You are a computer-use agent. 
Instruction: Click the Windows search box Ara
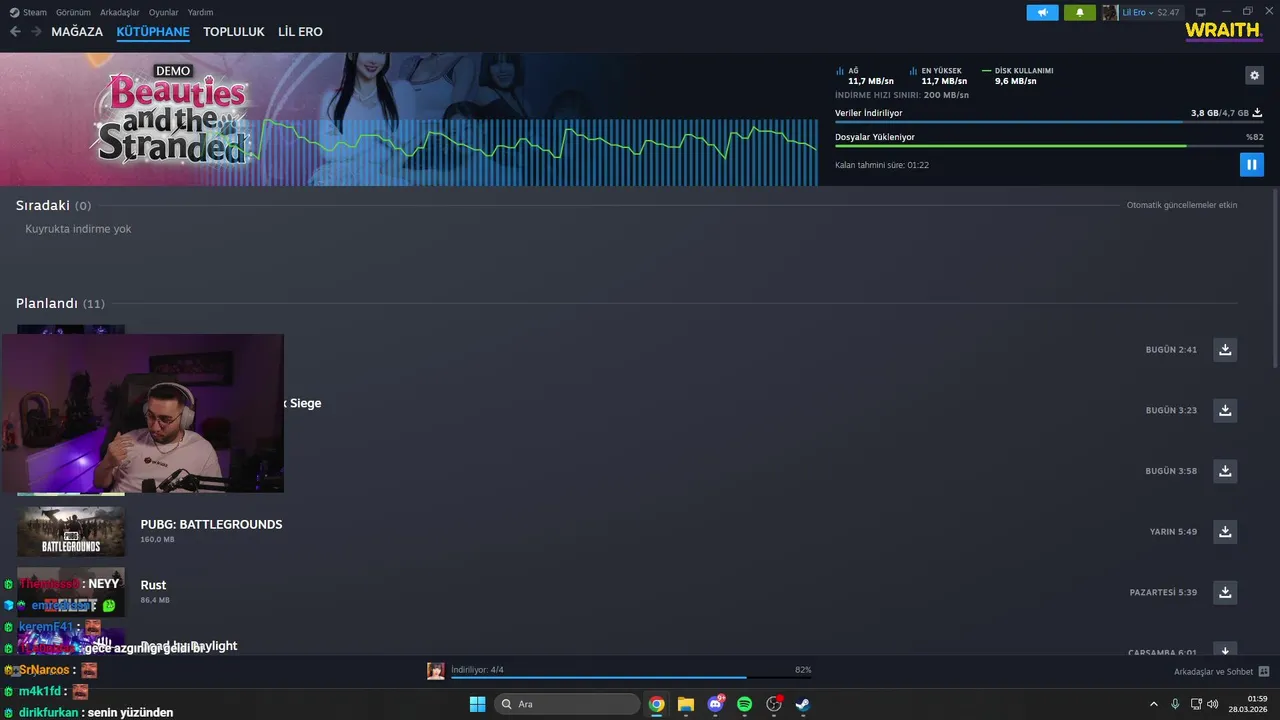(567, 704)
